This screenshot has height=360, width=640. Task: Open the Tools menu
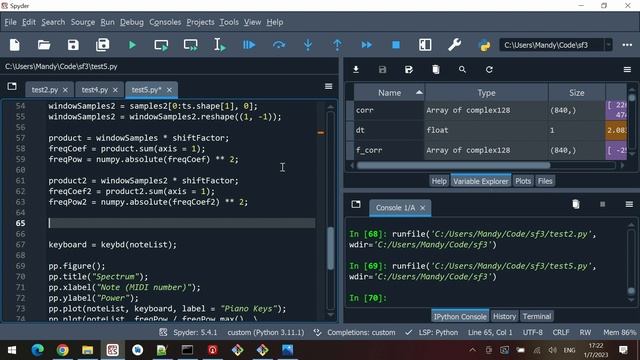229,22
